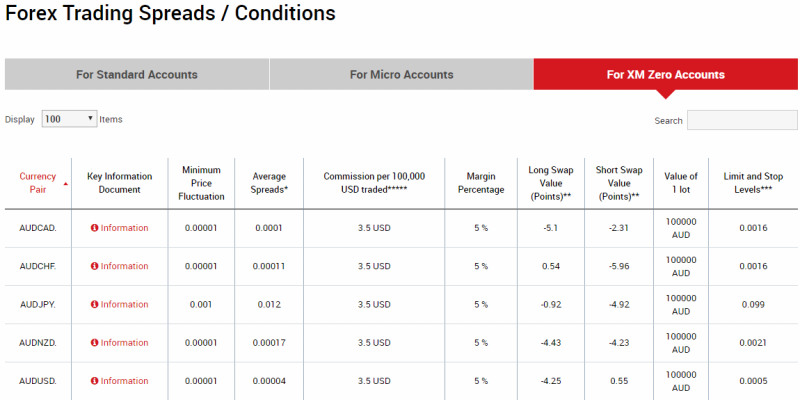Image resolution: width=800 pixels, height=400 pixels.
Task: Sort by Margin Percentage column header
Action: click(481, 183)
